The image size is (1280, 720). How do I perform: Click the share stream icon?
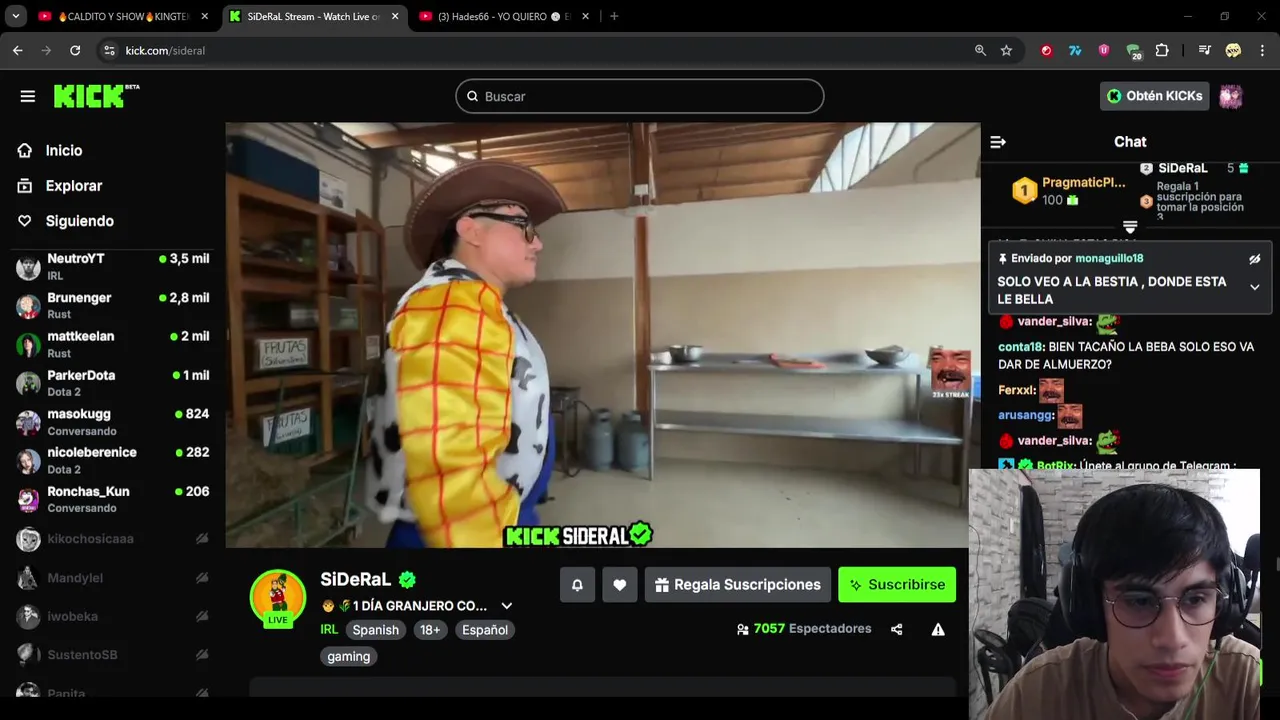click(x=896, y=629)
